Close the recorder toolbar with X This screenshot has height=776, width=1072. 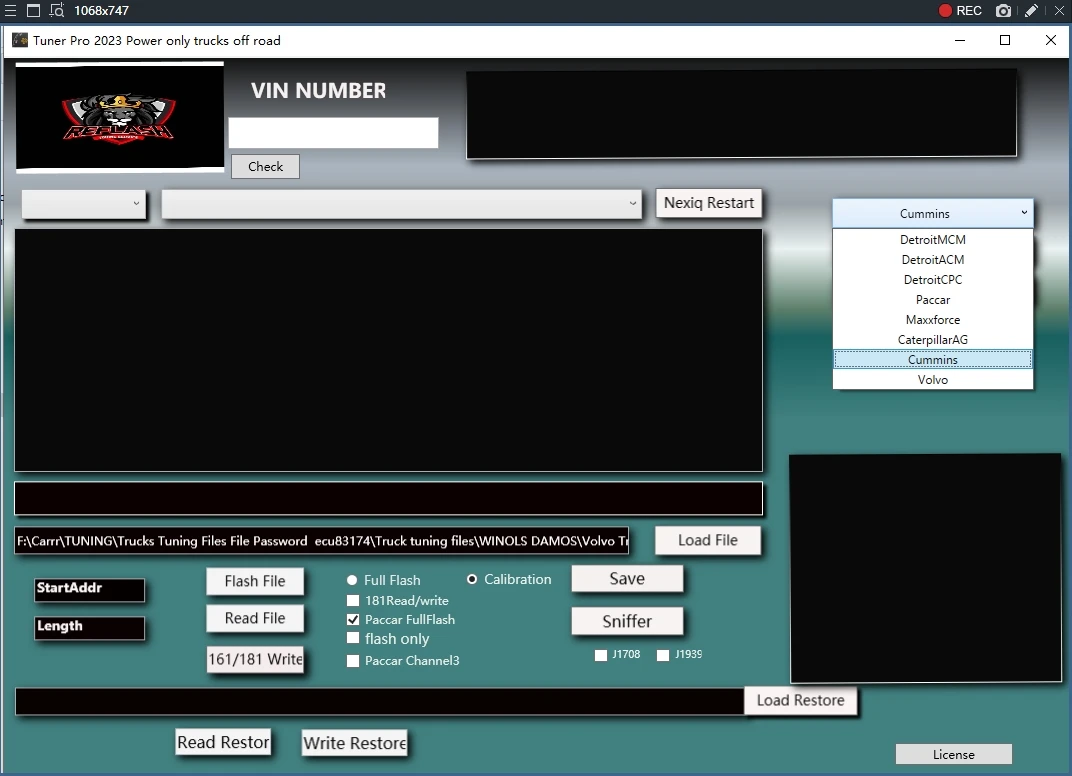(1059, 10)
